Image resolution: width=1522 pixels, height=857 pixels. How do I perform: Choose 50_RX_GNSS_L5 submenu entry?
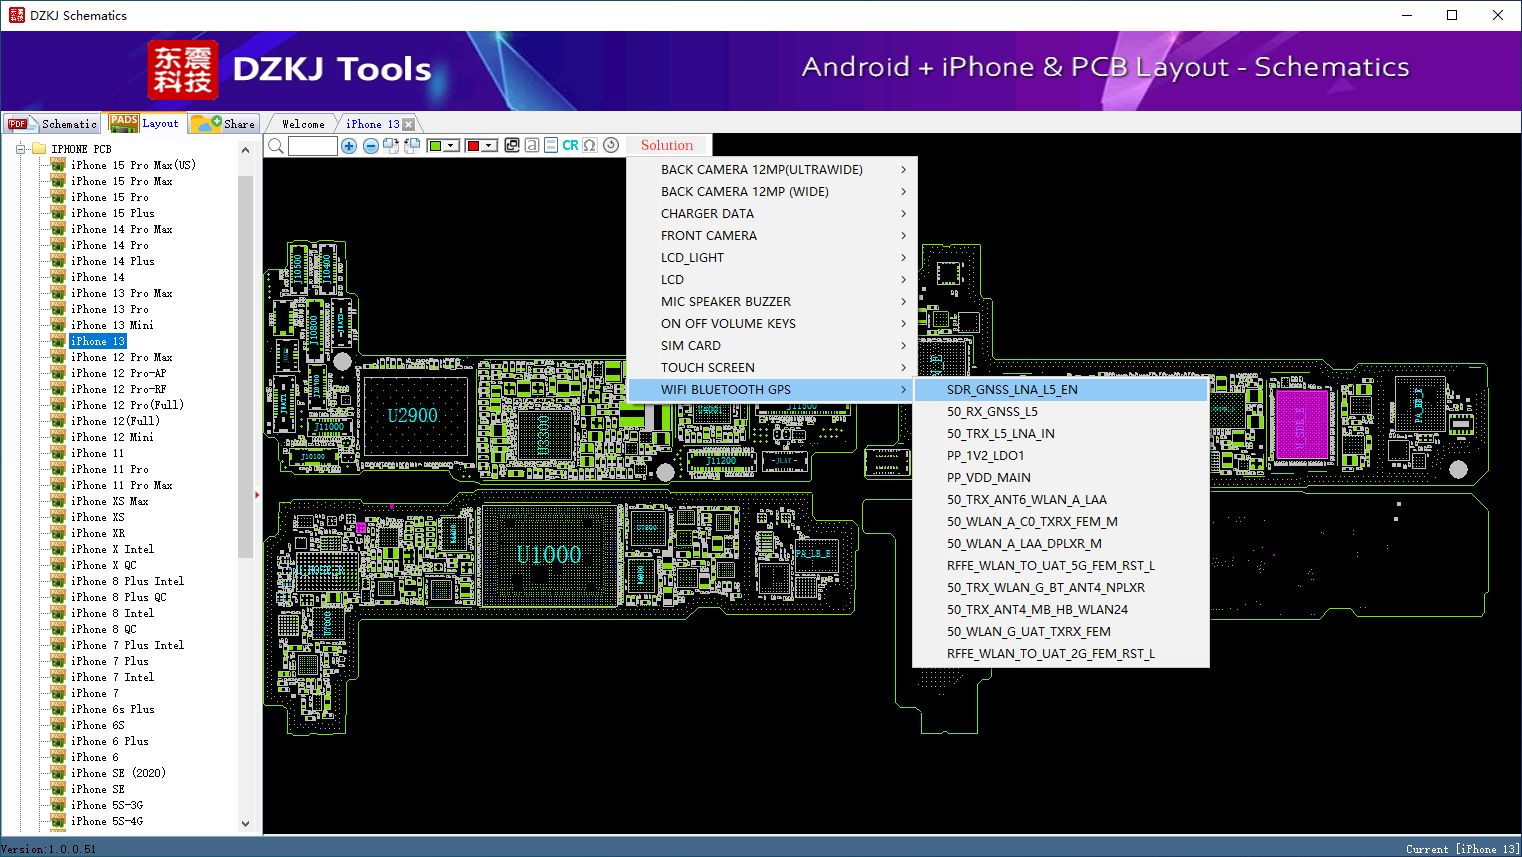tap(1061, 412)
